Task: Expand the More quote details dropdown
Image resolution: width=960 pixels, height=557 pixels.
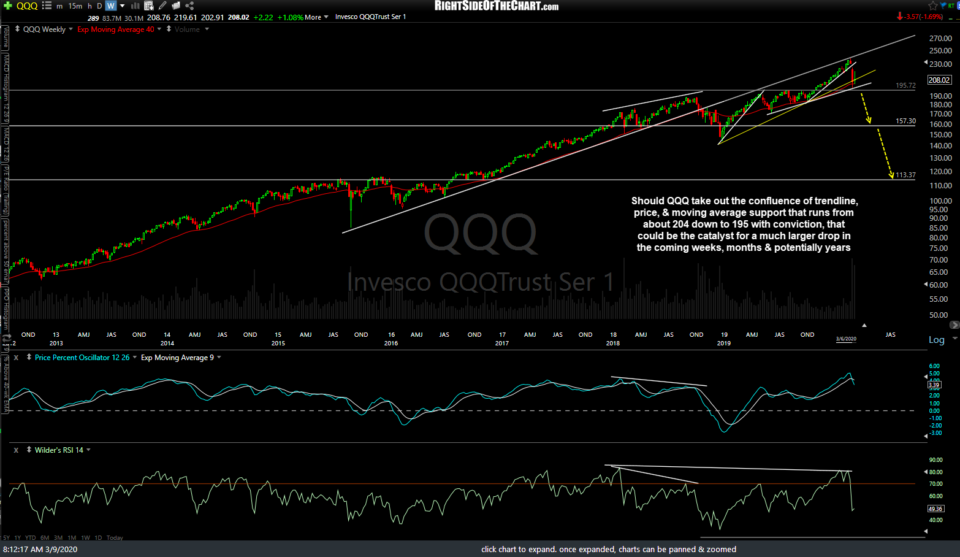Action: [x=317, y=17]
